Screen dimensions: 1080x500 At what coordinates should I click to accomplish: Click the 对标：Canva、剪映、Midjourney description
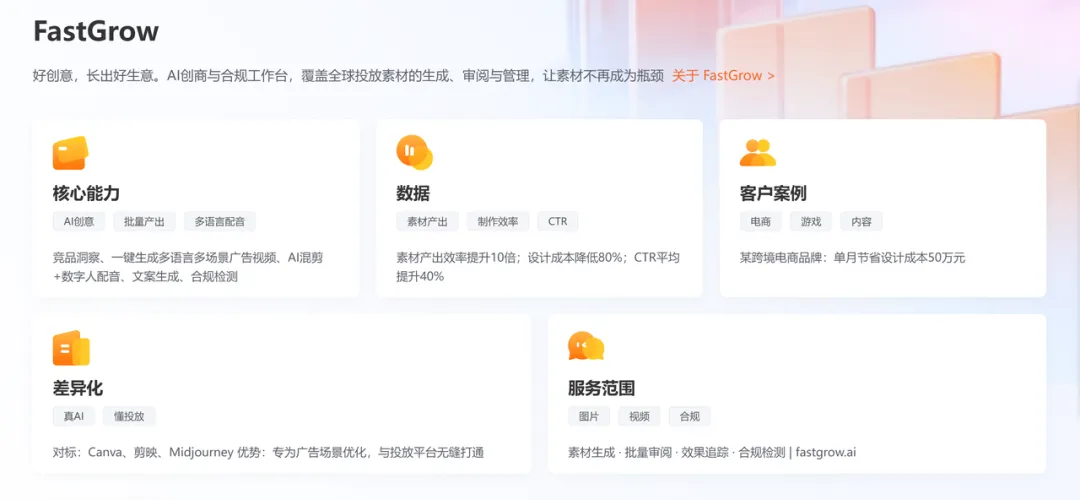pyautogui.click(x=268, y=452)
